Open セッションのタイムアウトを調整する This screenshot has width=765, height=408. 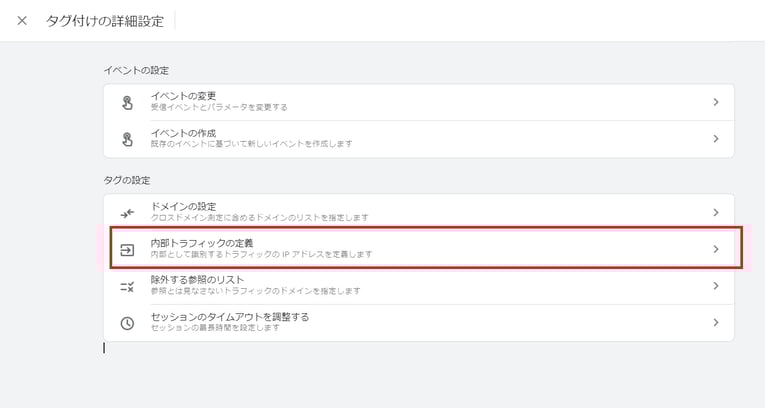click(x=229, y=317)
